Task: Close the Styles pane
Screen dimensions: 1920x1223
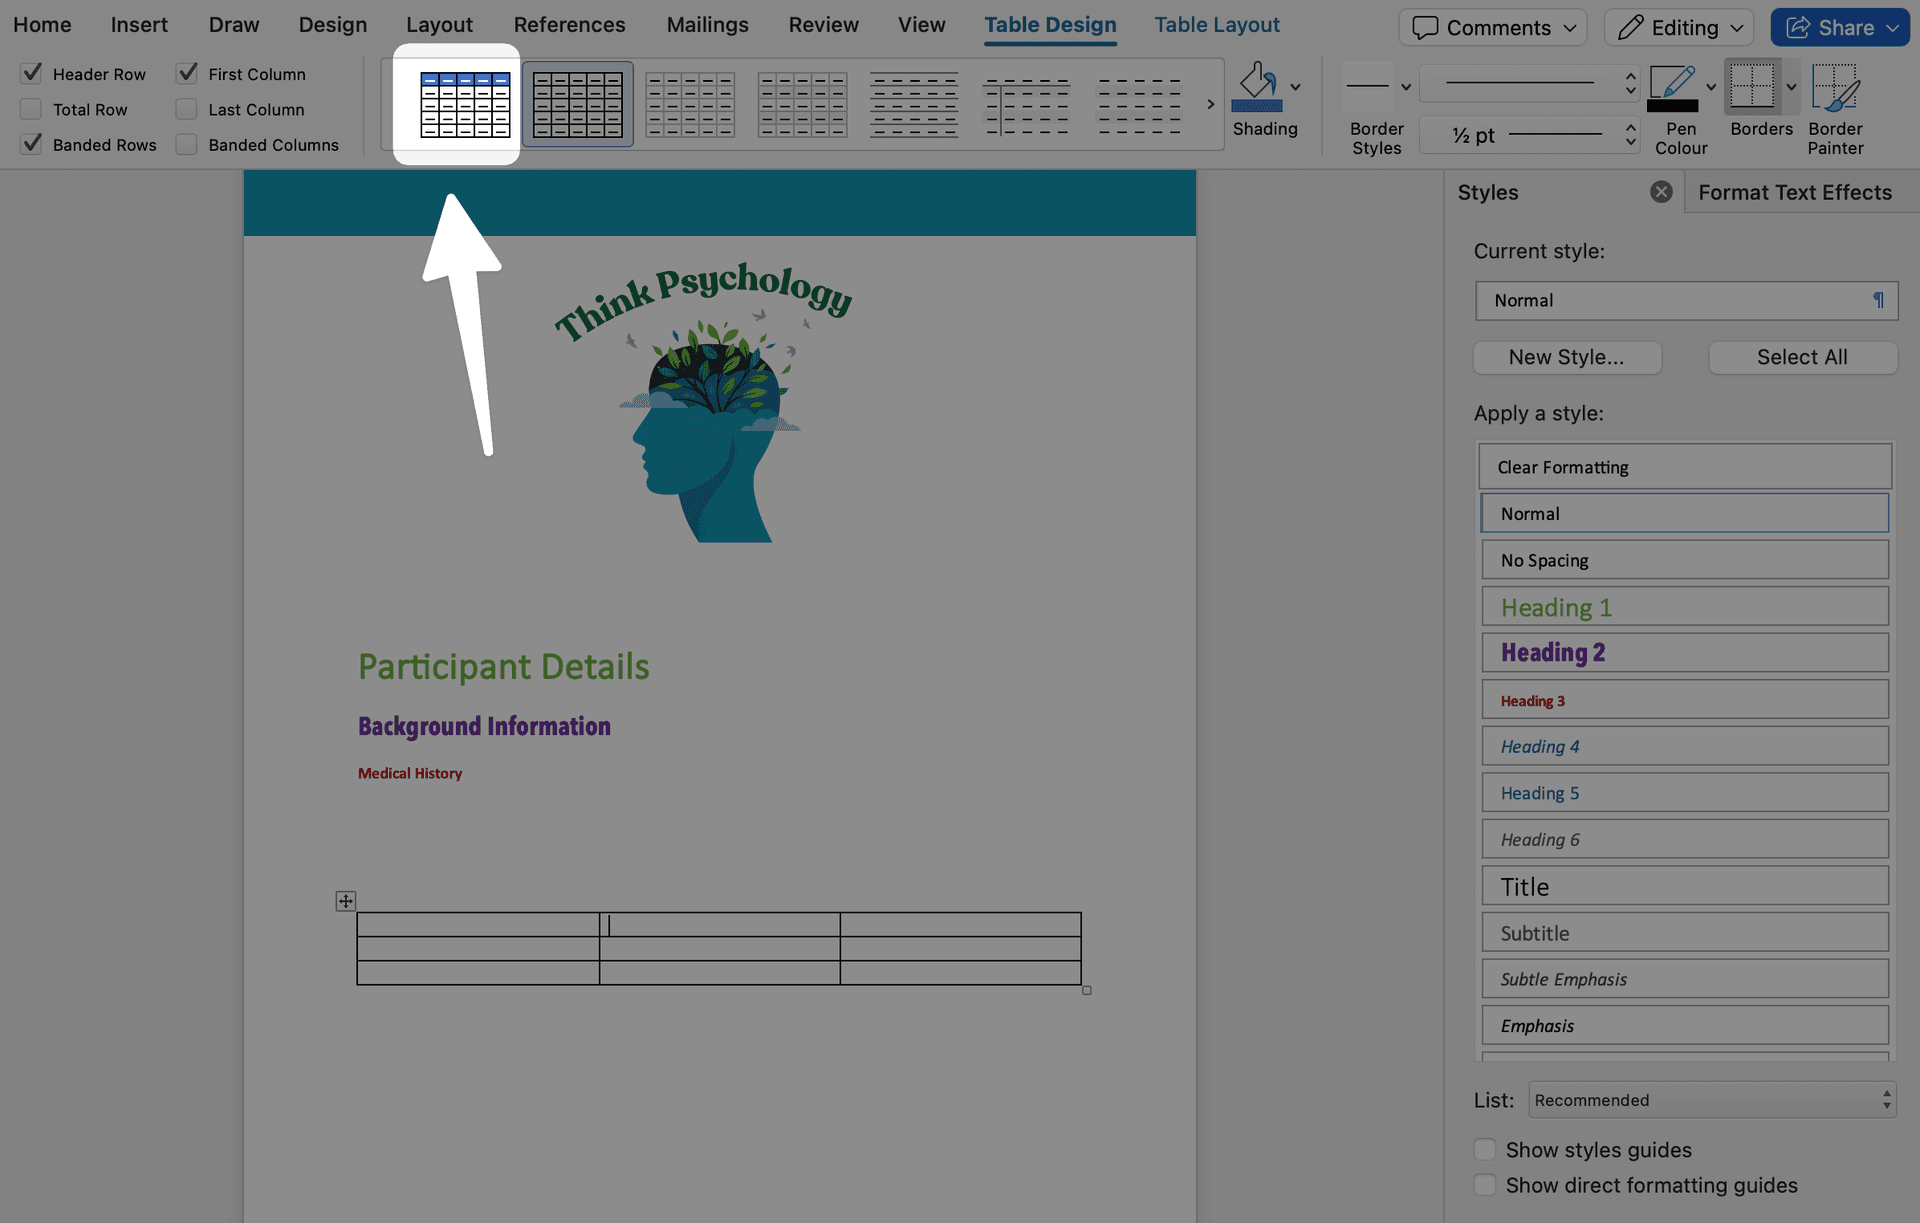Action: (x=1661, y=192)
